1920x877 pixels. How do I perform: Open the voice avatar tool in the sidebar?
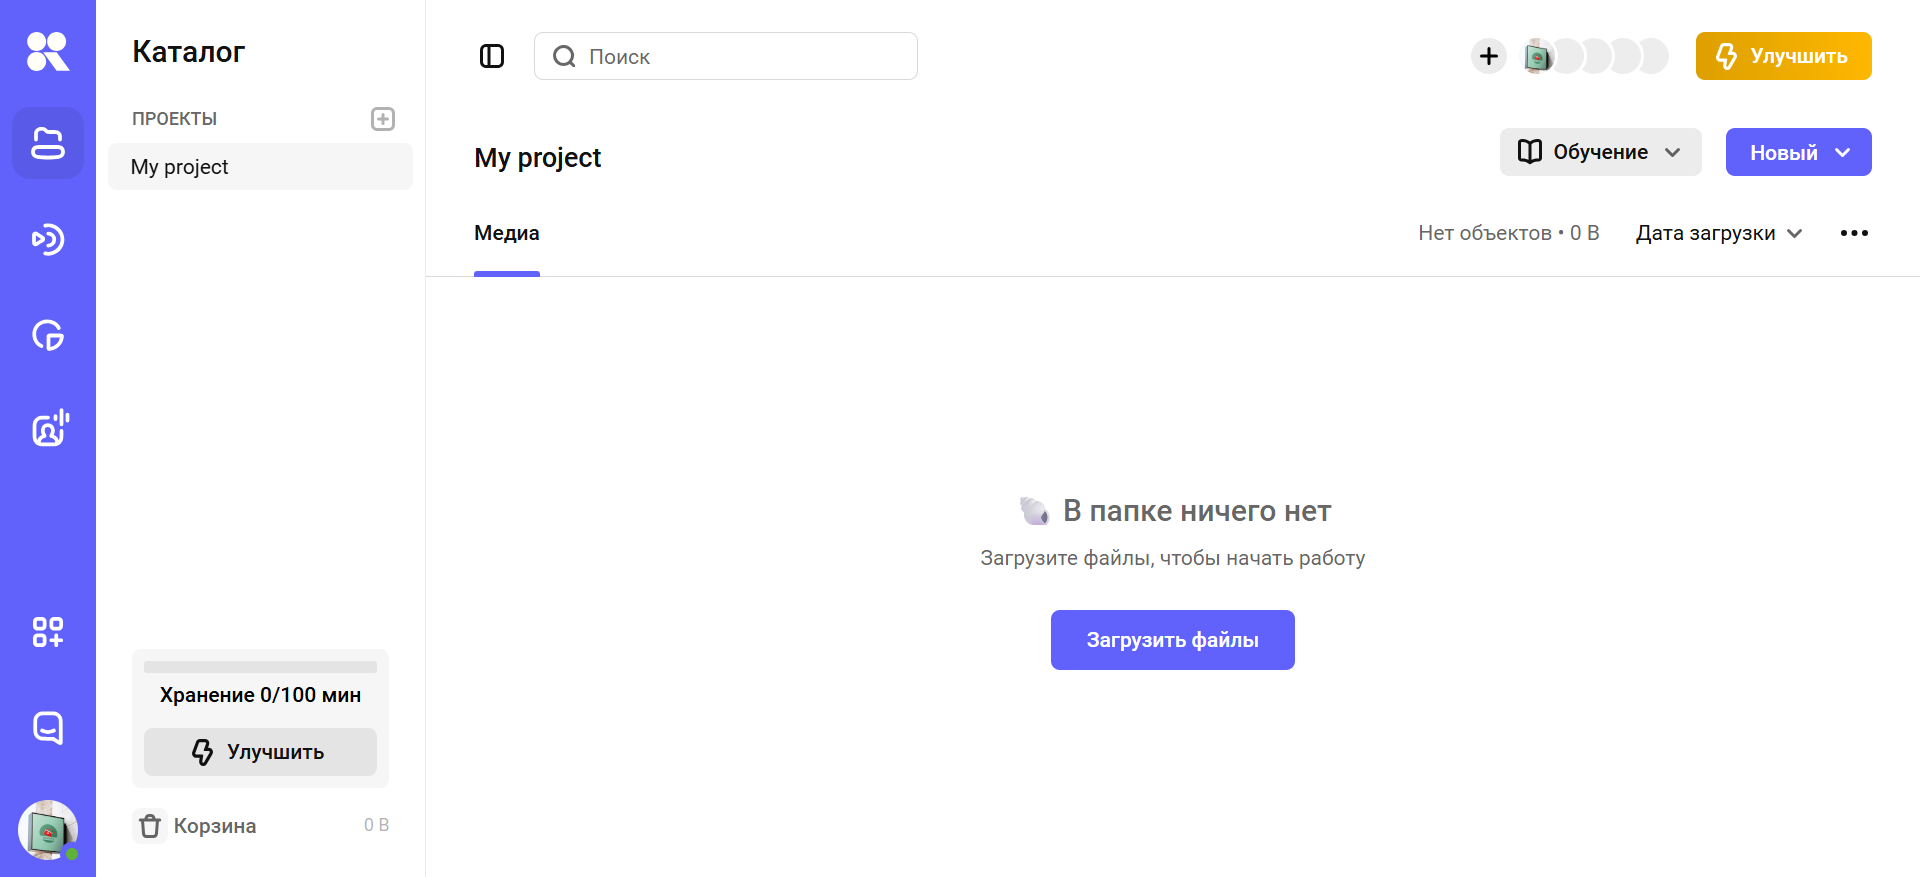tap(47, 428)
